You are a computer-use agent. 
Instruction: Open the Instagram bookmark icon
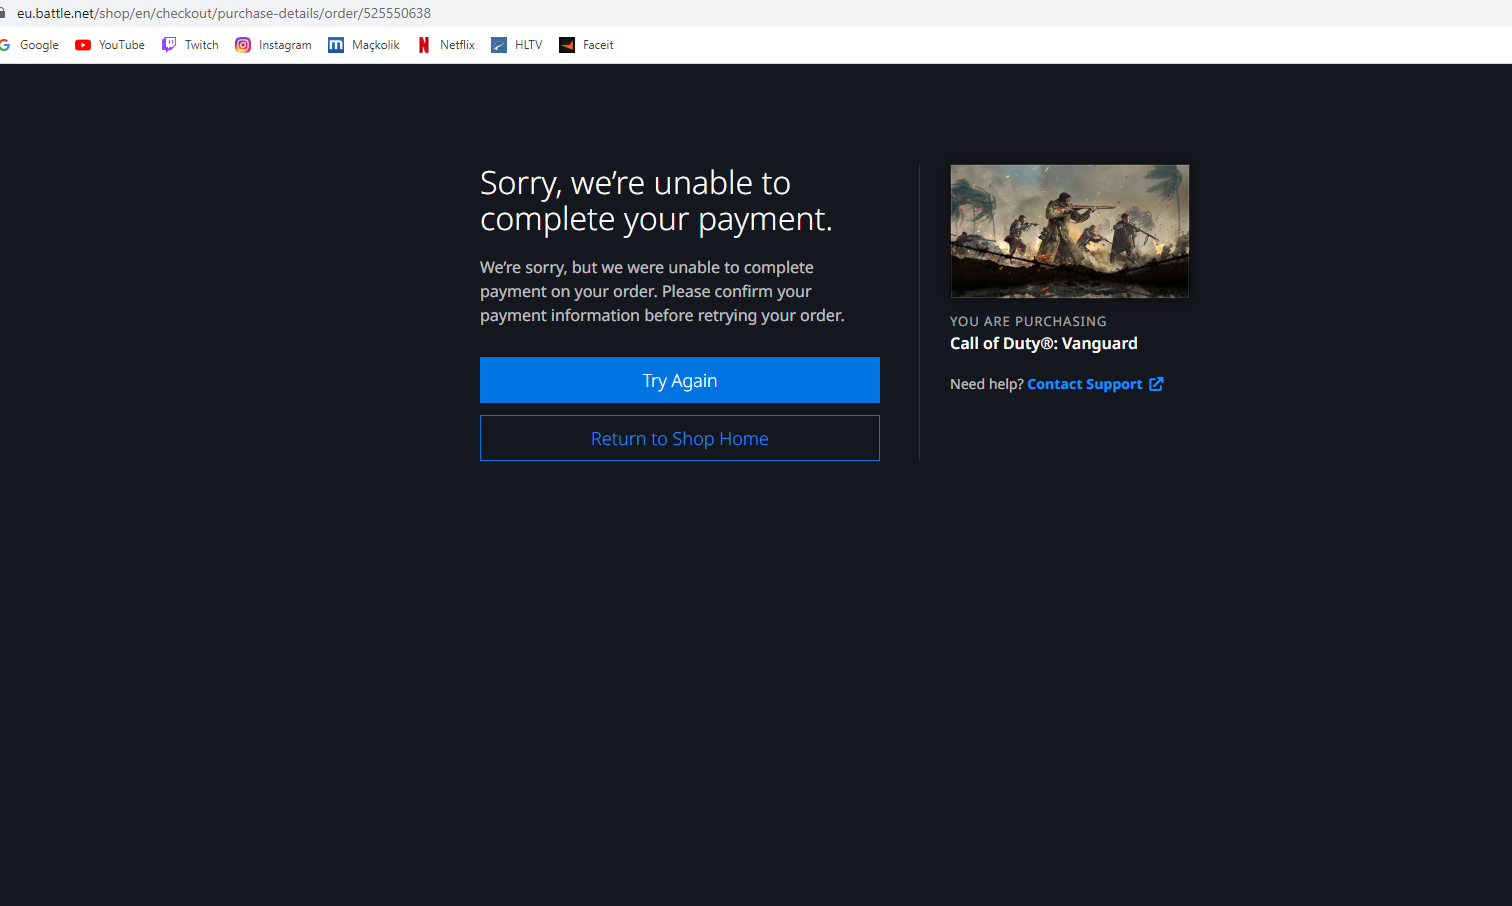pyautogui.click(x=243, y=45)
